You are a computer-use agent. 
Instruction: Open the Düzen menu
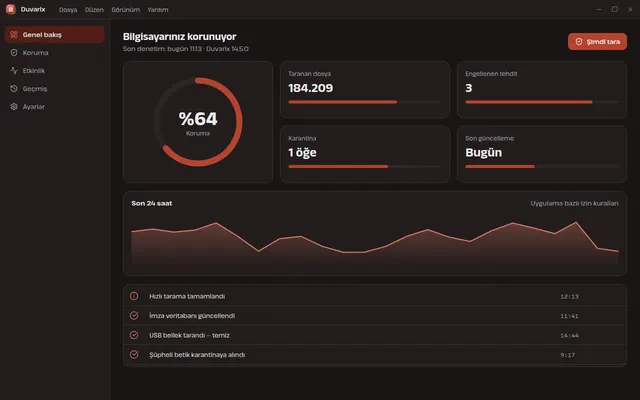pyautogui.click(x=94, y=9)
